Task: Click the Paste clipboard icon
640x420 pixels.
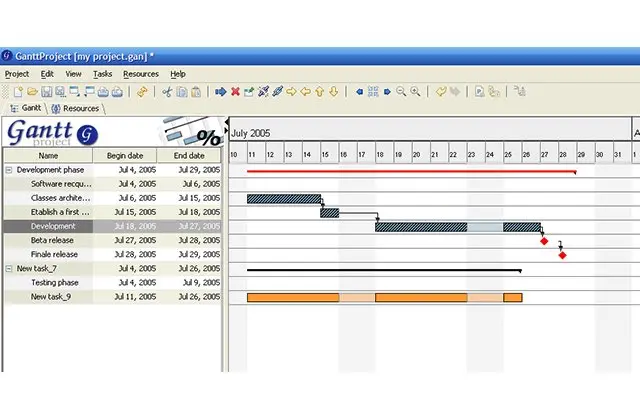Action: 196,91
